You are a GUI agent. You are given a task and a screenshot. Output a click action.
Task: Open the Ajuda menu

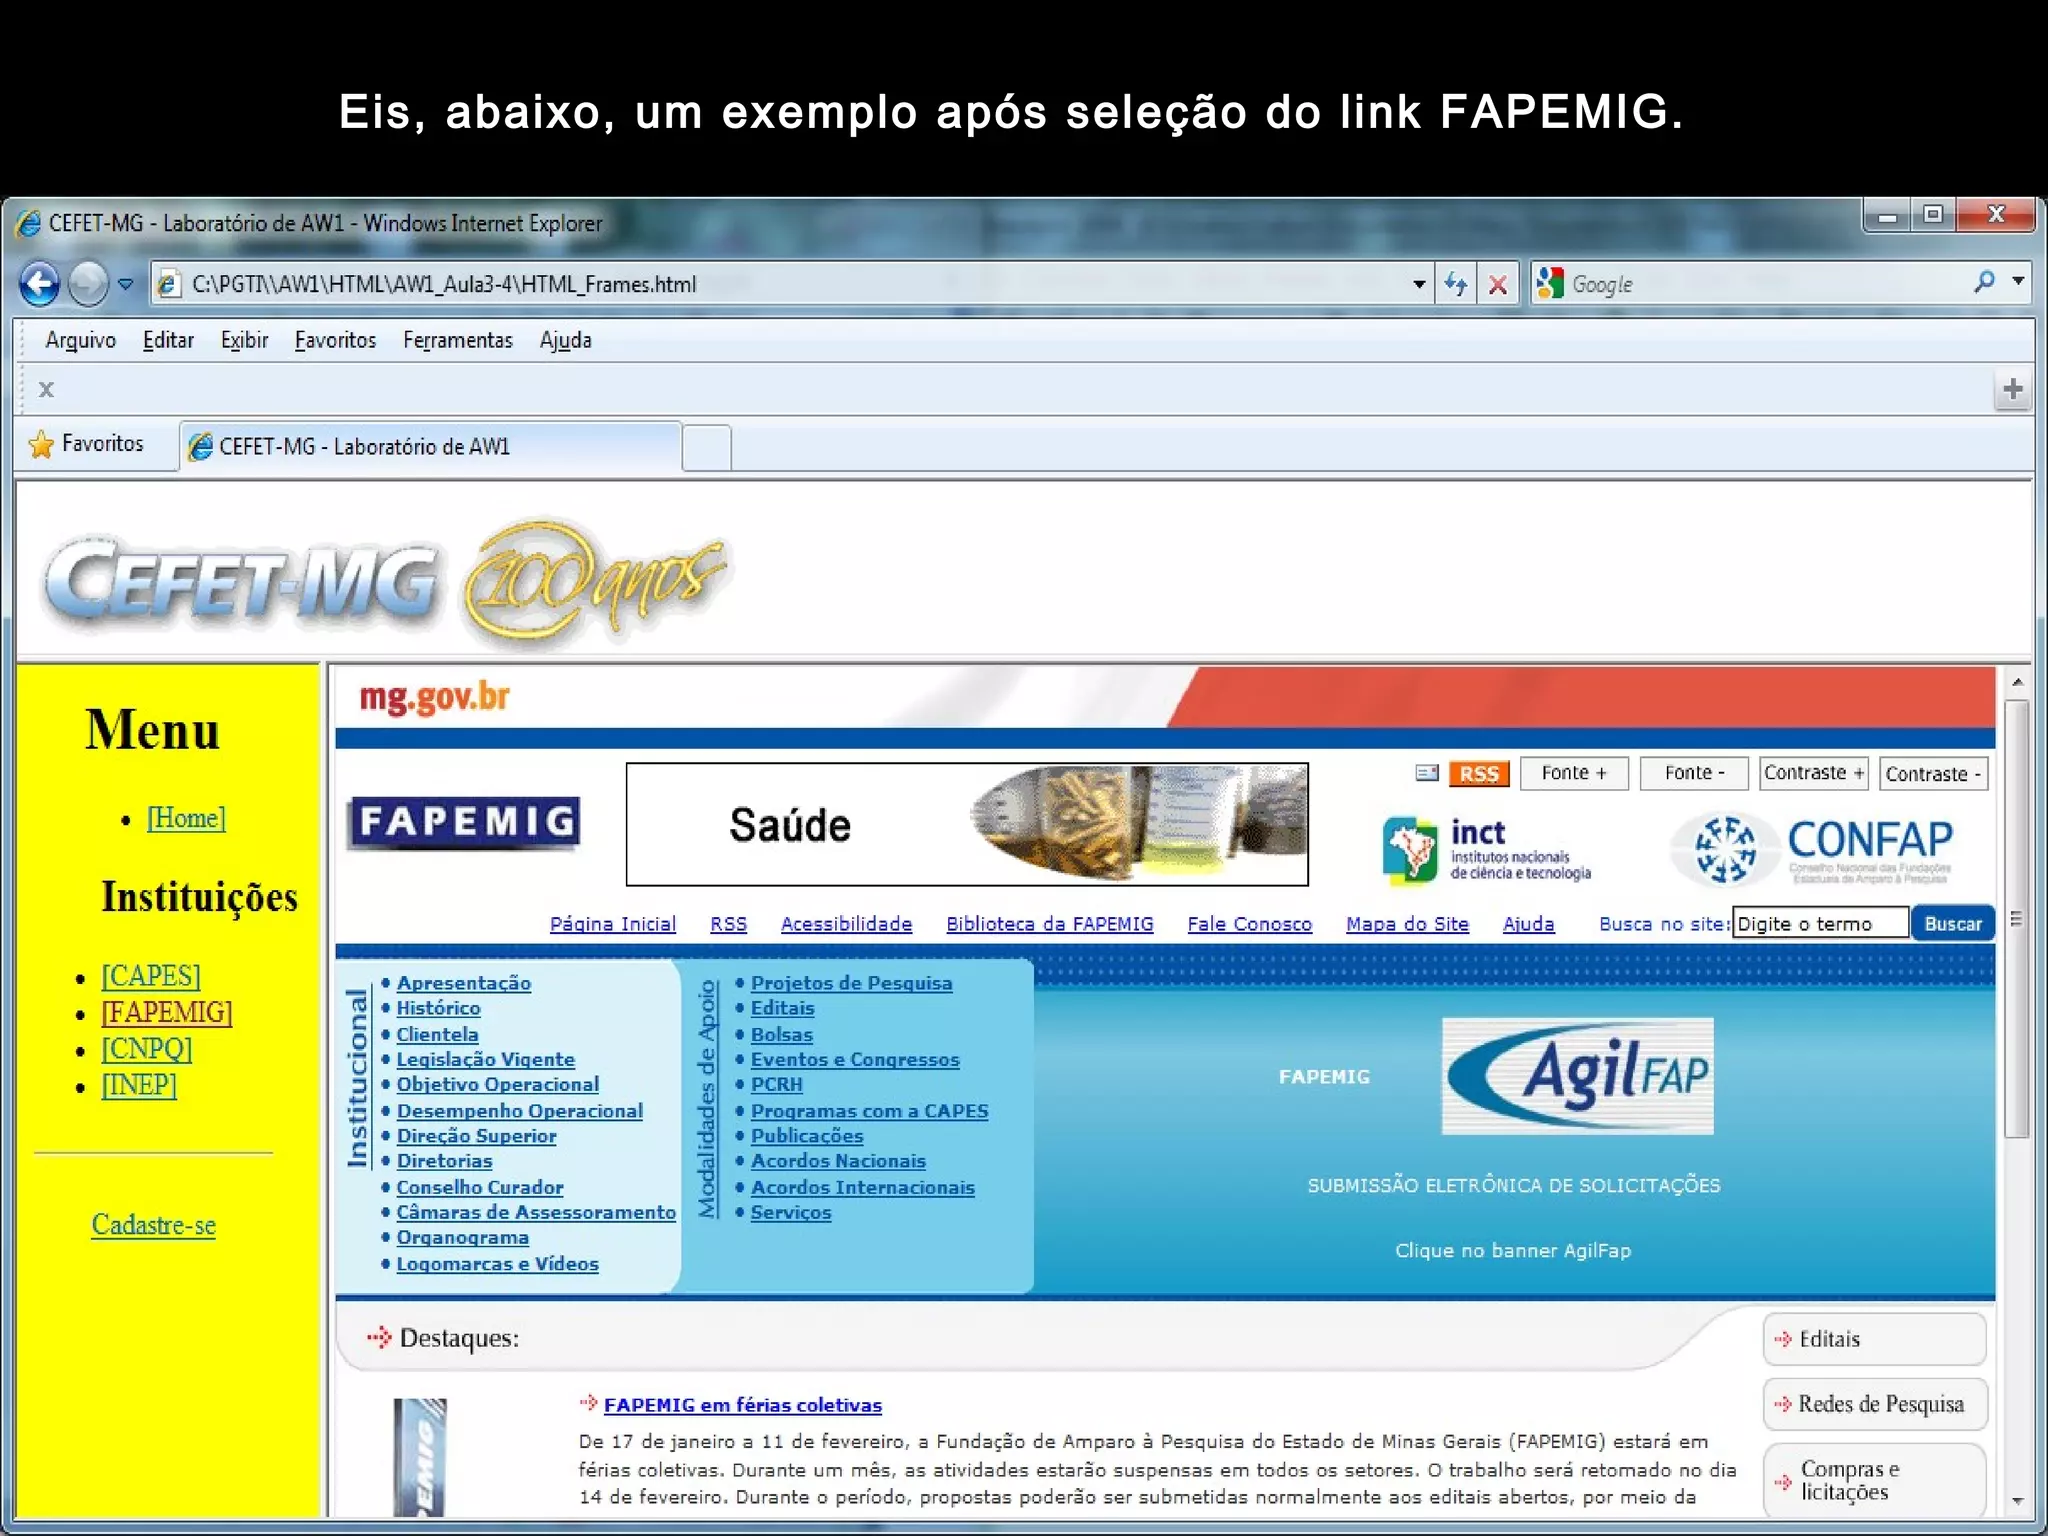565,340
